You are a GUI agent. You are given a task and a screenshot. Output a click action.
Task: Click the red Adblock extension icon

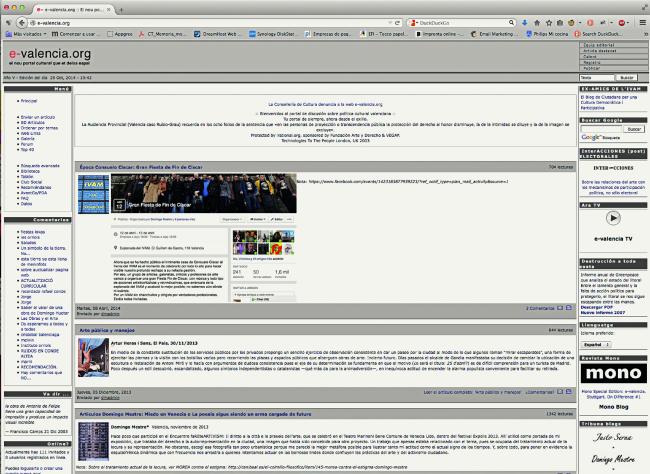622,23
